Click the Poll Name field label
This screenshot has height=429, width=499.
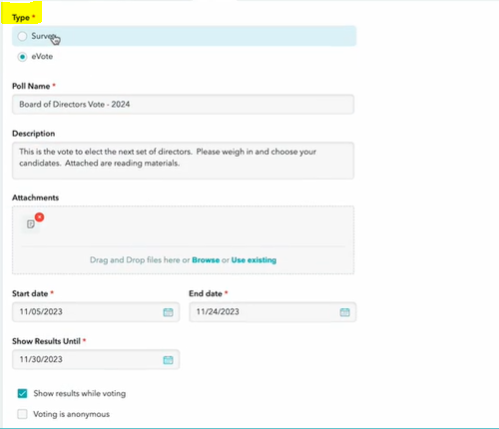31,86
